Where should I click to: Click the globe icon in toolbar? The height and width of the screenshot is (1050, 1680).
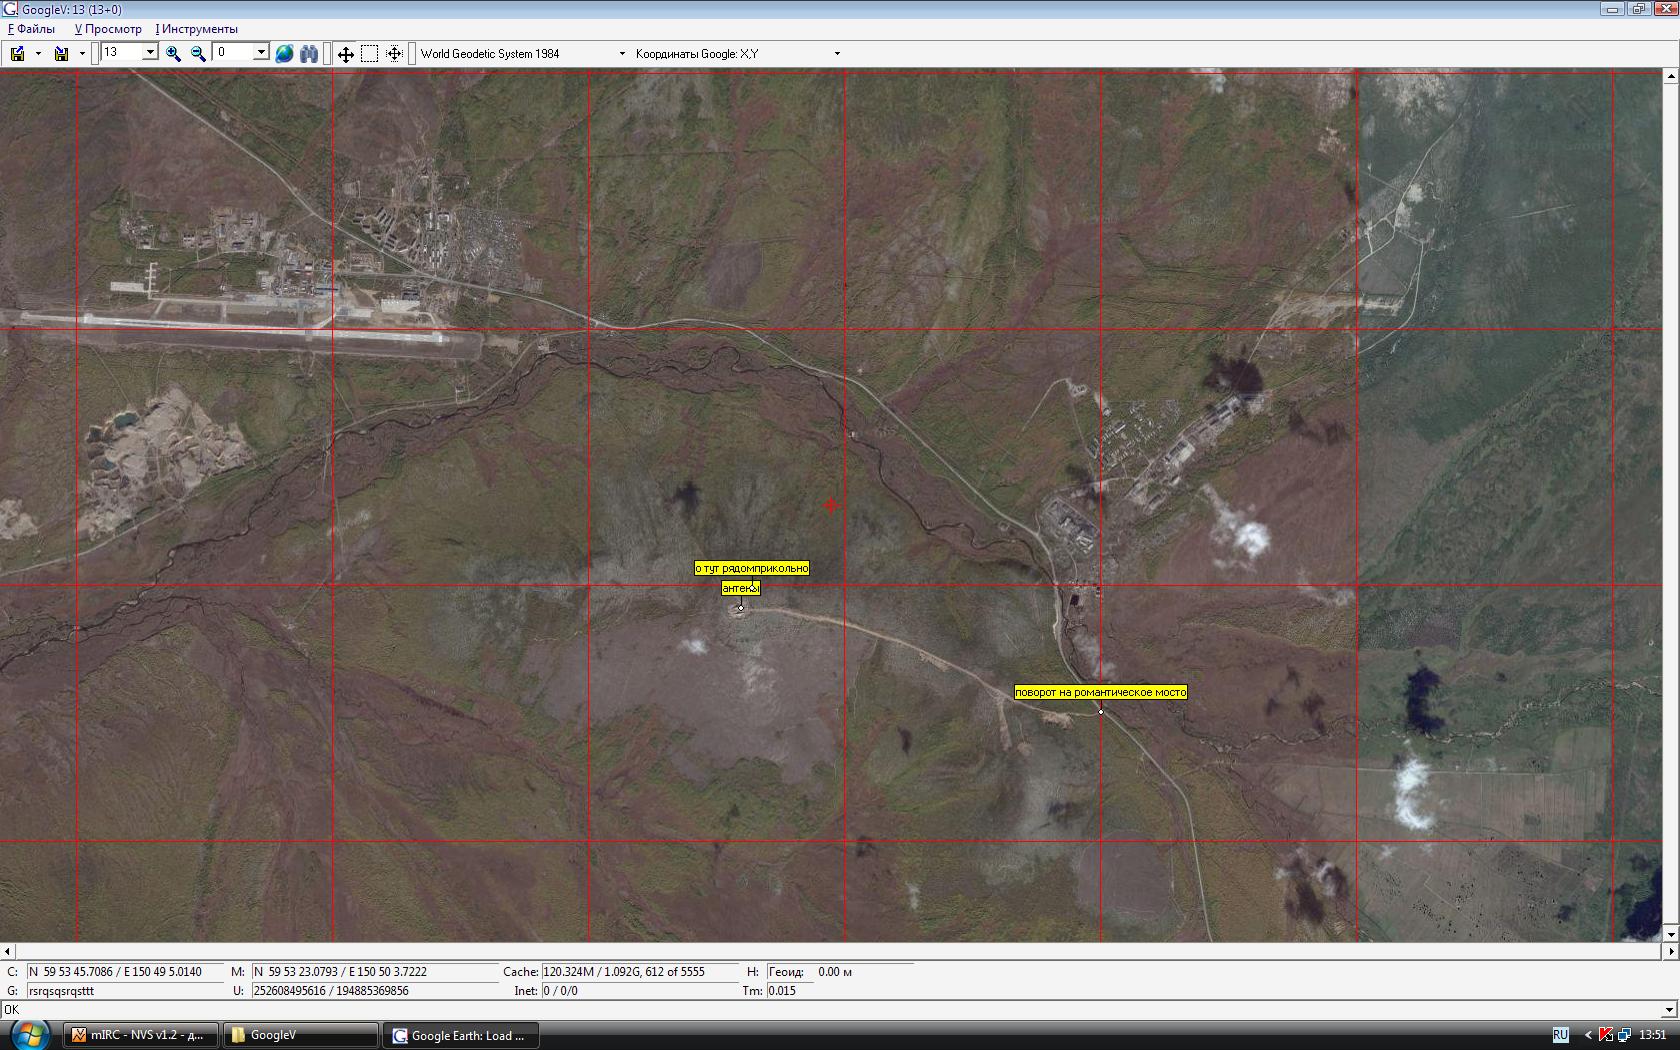click(284, 54)
